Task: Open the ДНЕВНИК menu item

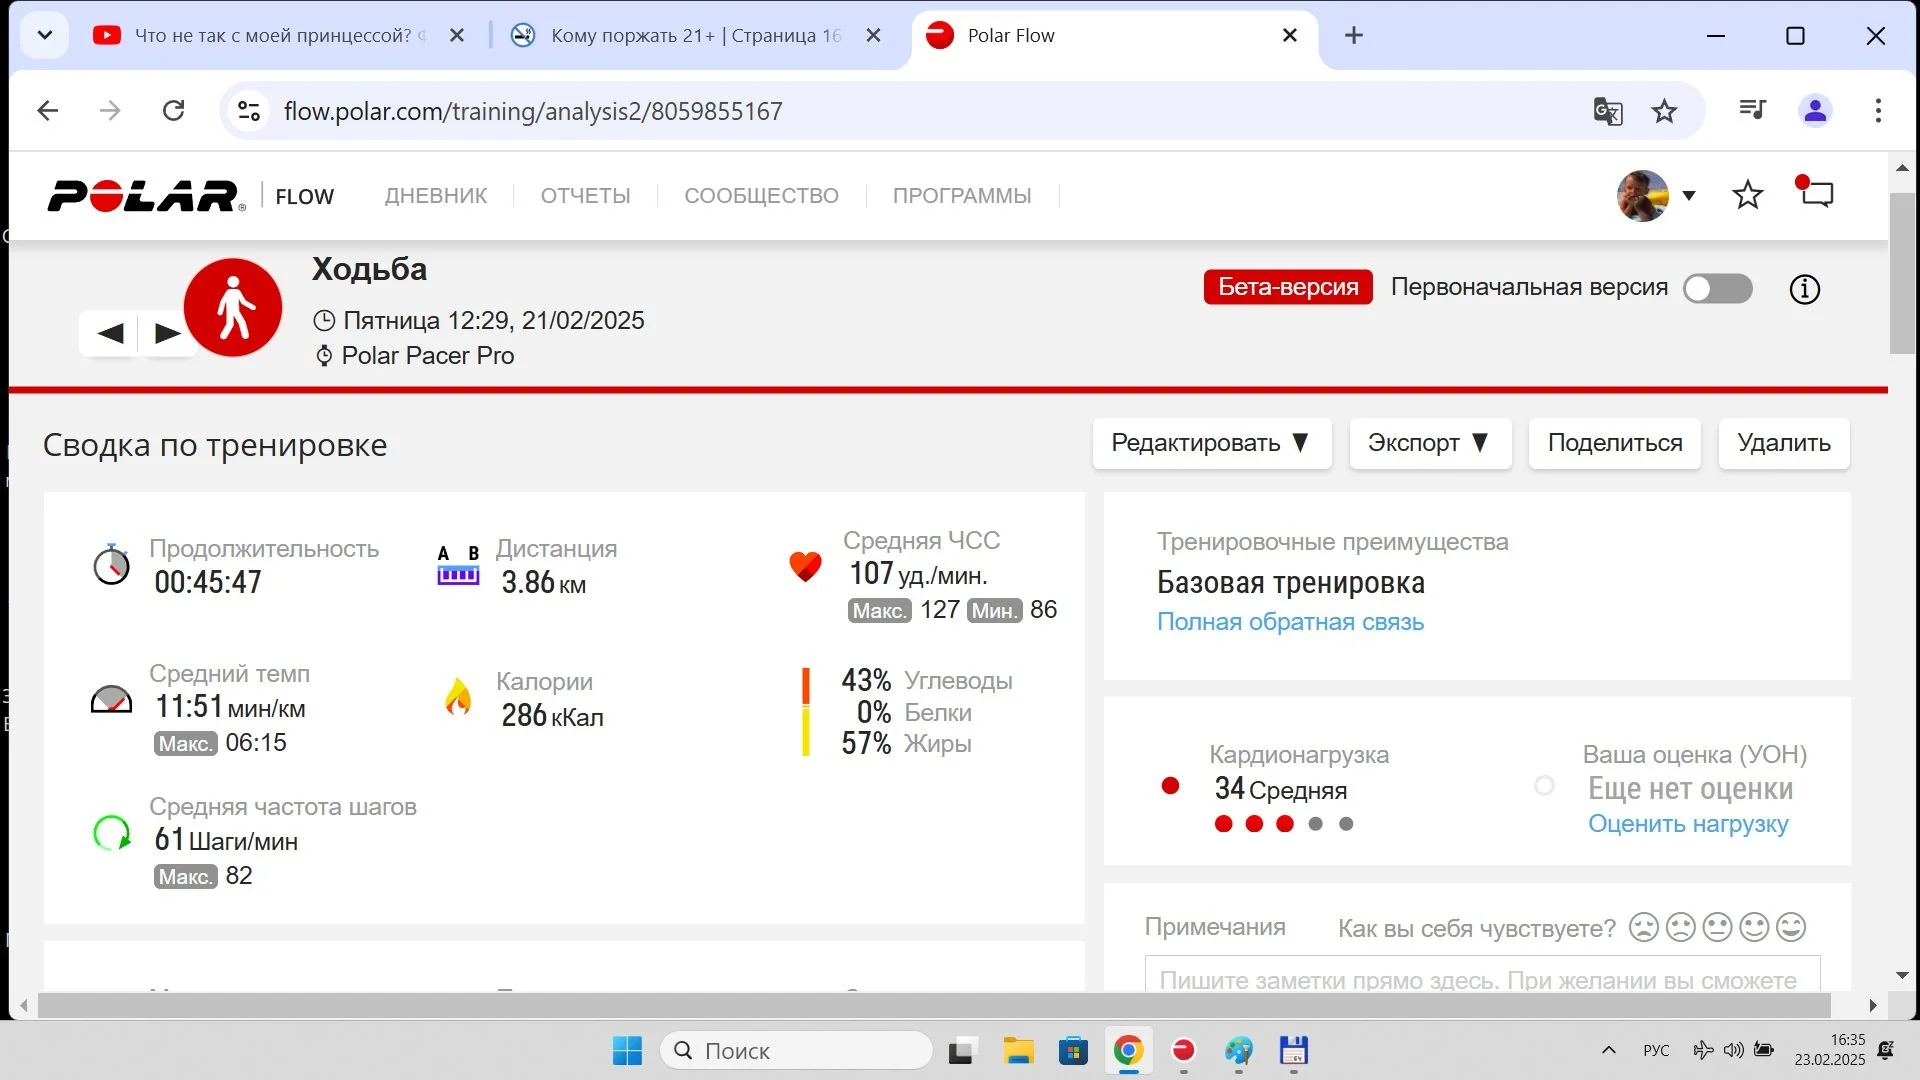Action: coord(436,196)
